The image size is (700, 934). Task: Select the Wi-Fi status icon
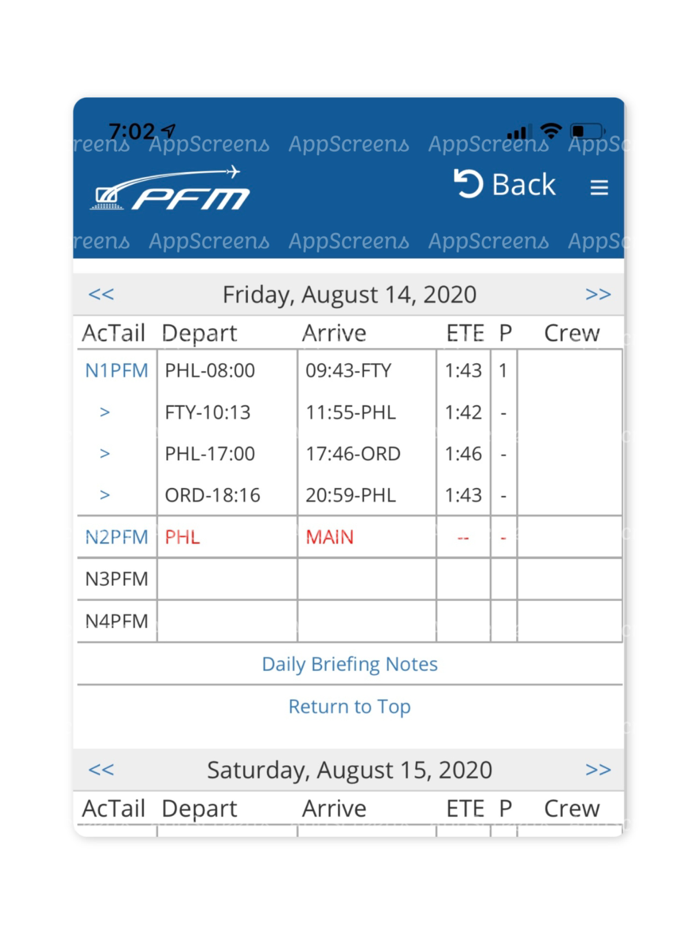(x=550, y=130)
